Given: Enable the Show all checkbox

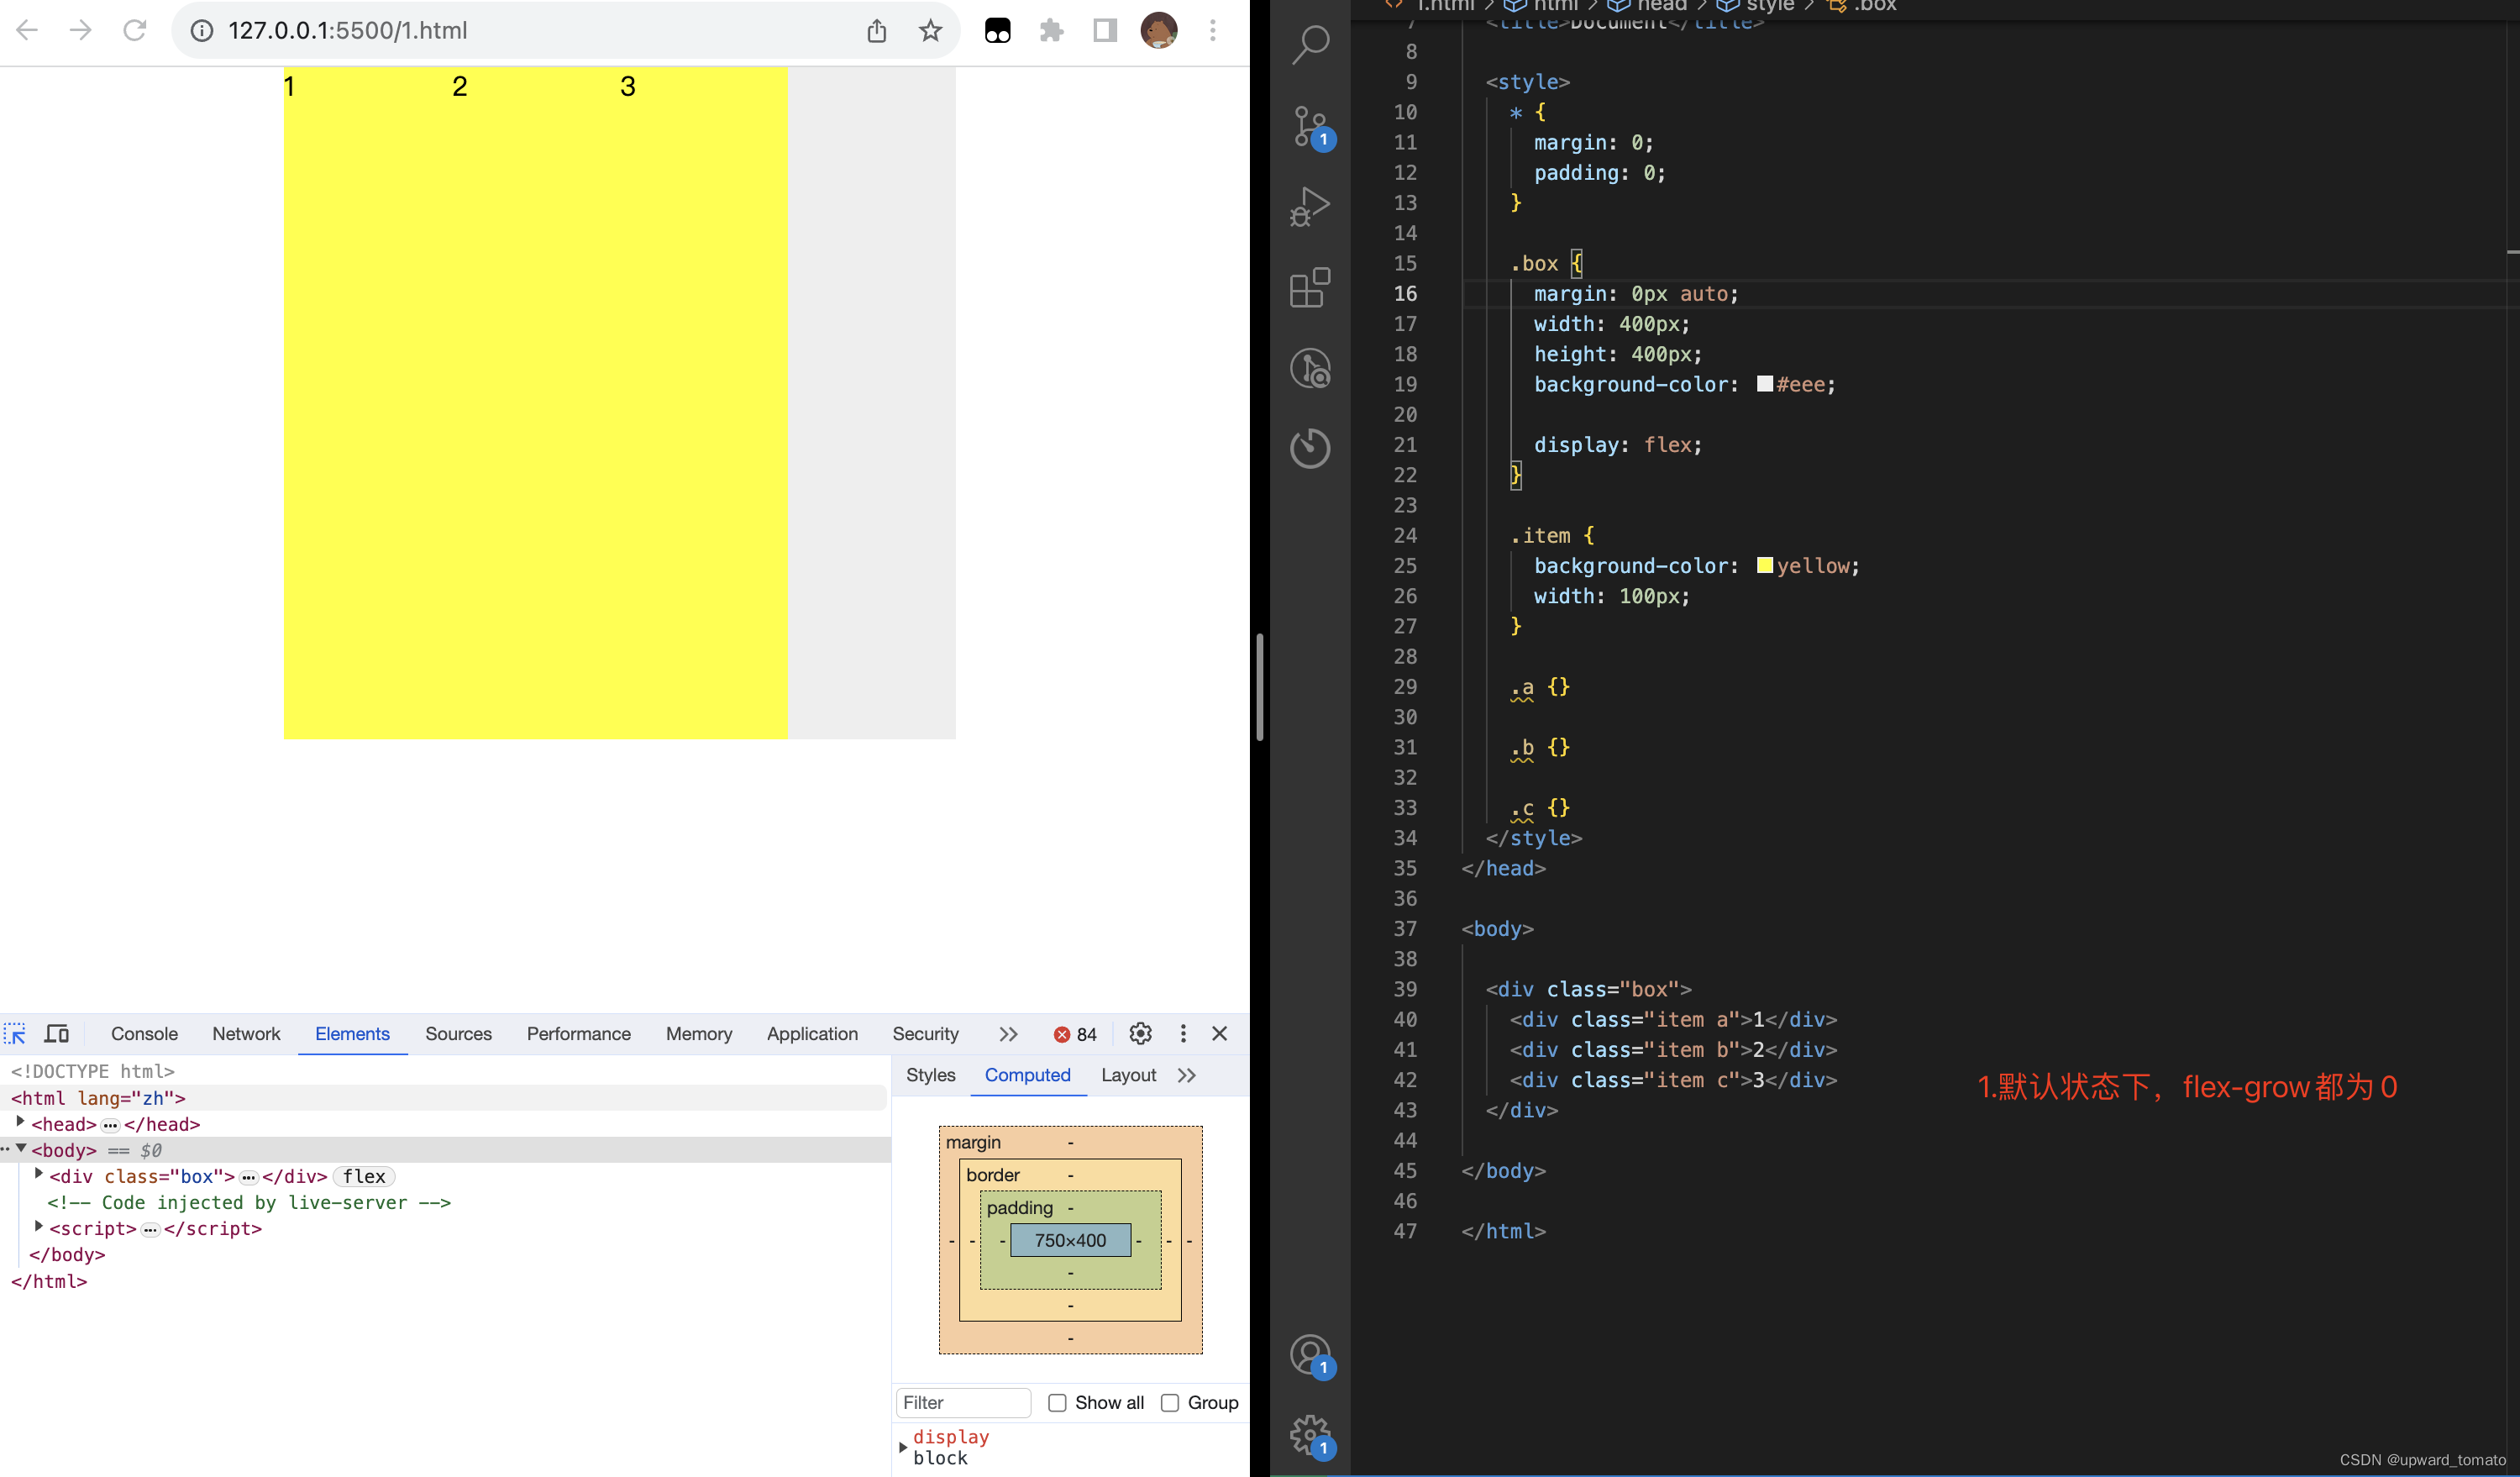Looking at the screenshot, I should pos(1057,1403).
